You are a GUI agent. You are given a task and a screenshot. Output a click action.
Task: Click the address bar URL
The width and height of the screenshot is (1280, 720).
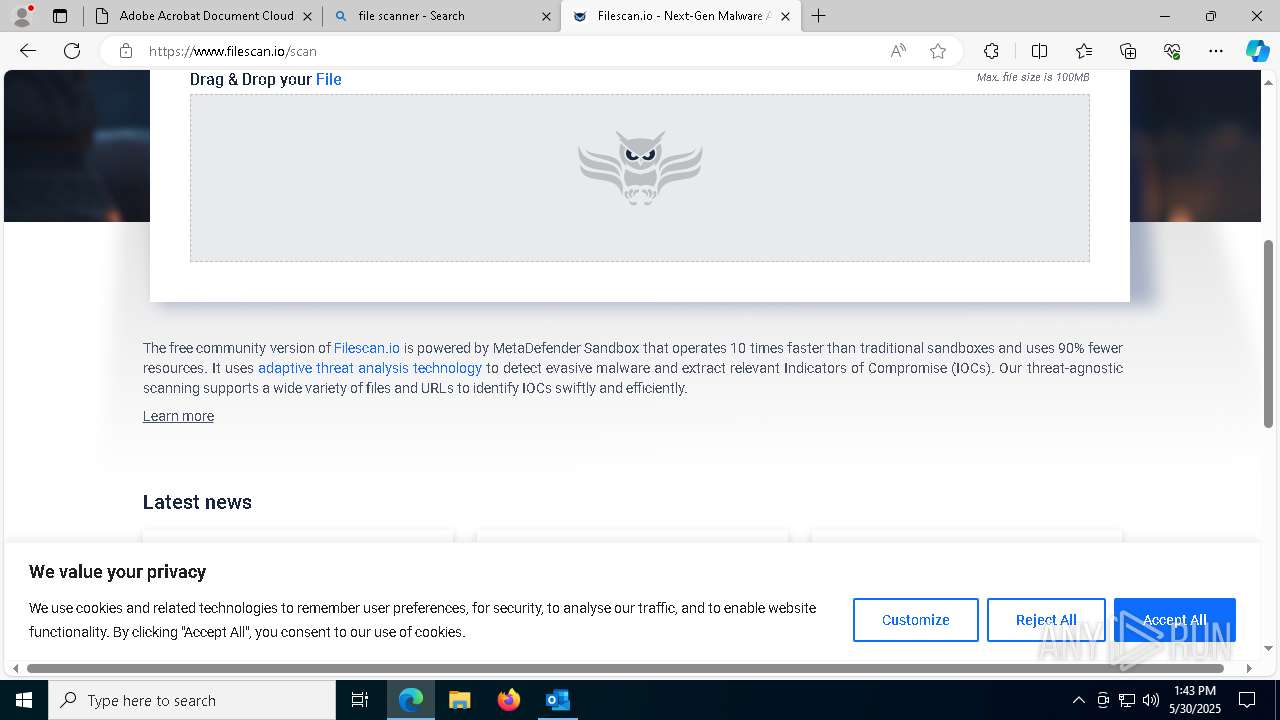click(233, 51)
